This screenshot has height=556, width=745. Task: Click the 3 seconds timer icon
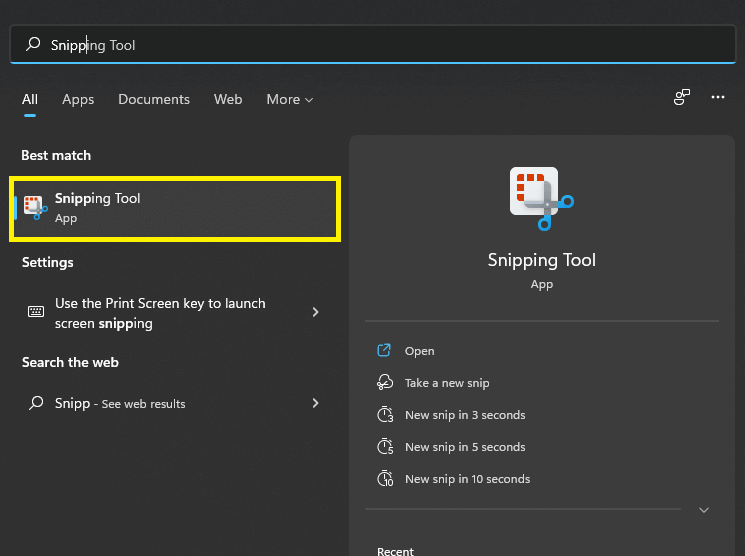[384, 415]
